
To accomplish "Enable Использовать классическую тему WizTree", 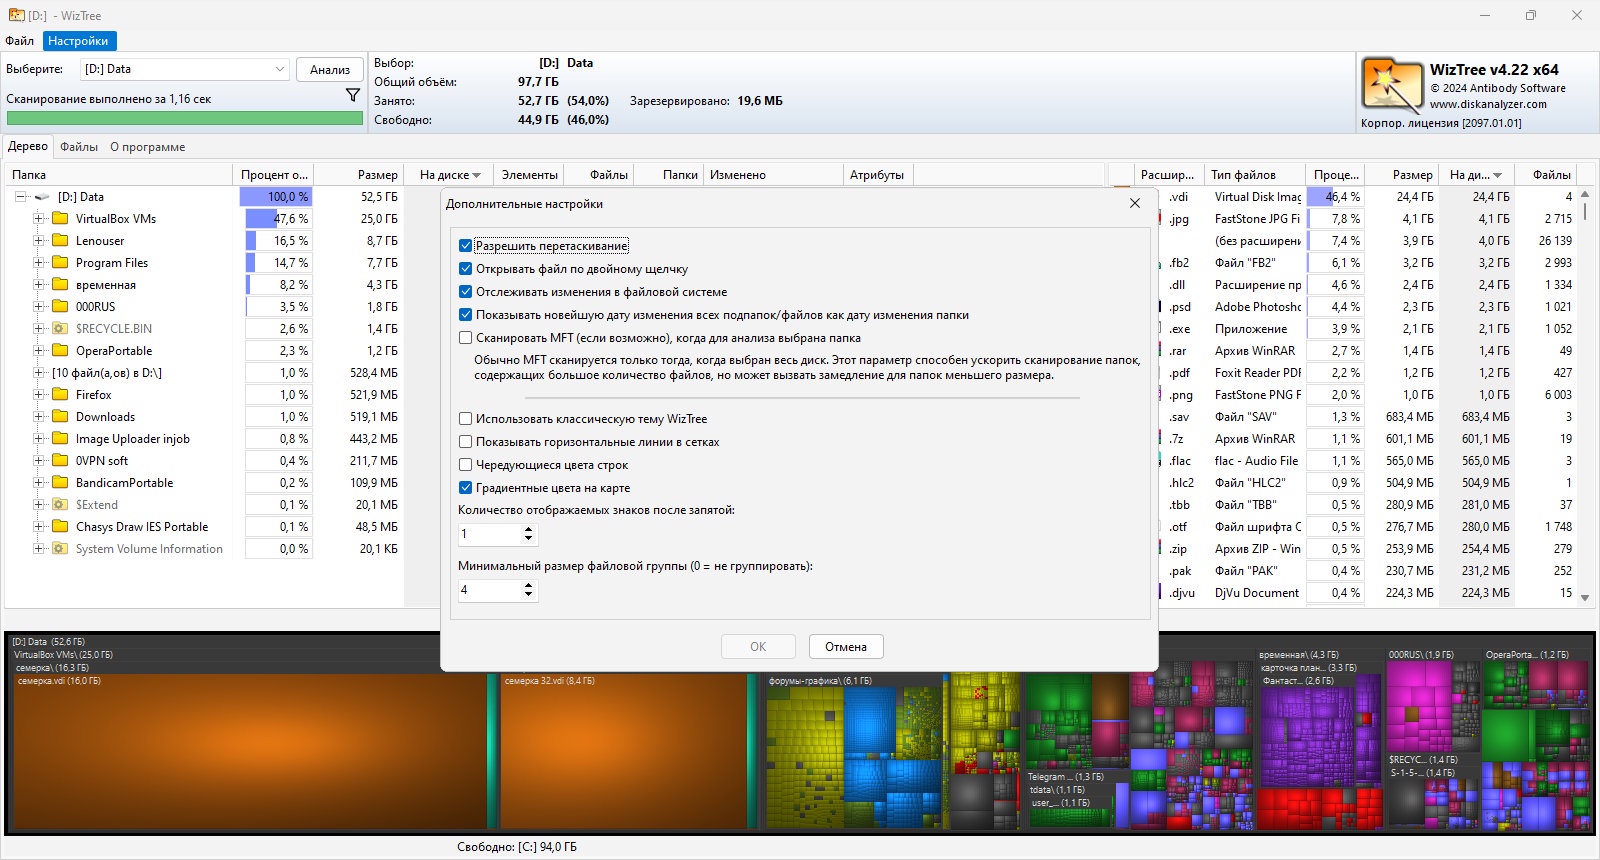I will (x=465, y=418).
